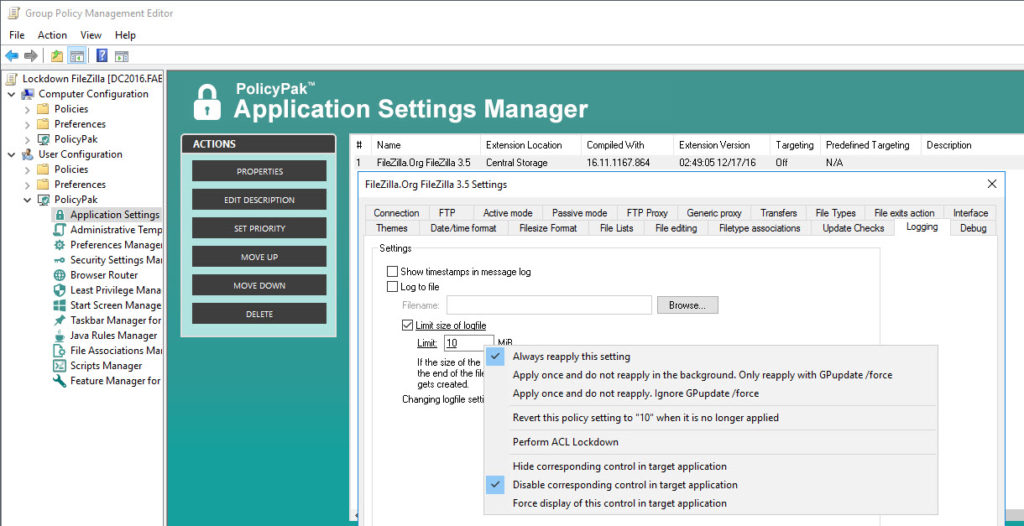Click PolicyPak icon under User Configuration
The image size is (1024, 526).
tap(44, 200)
